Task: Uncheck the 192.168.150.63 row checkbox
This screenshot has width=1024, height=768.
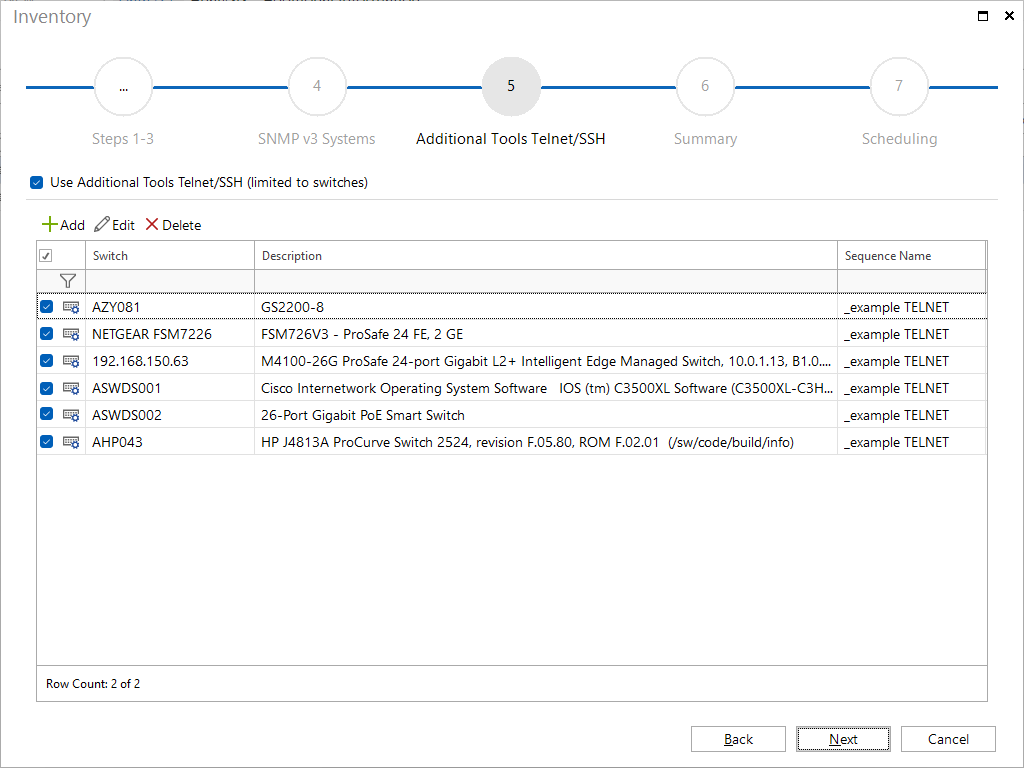Action: pyautogui.click(x=46, y=360)
